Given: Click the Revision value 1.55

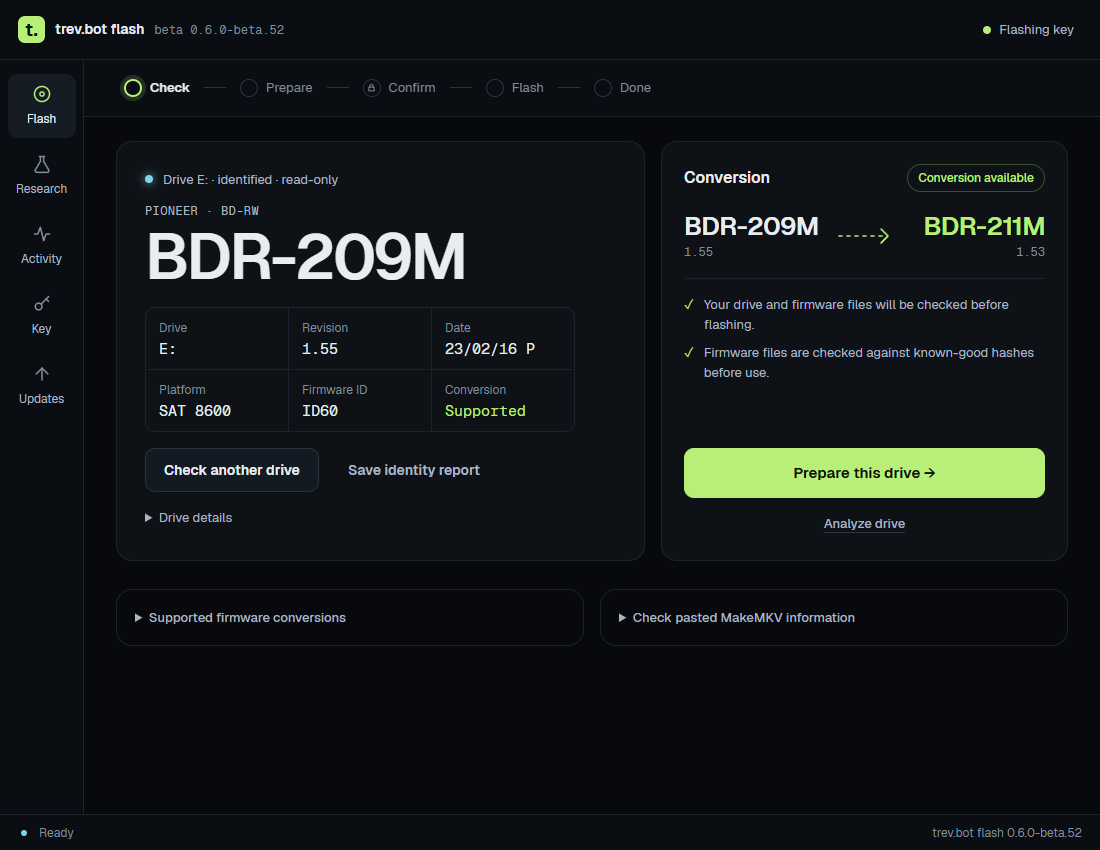Looking at the screenshot, I should point(320,349).
